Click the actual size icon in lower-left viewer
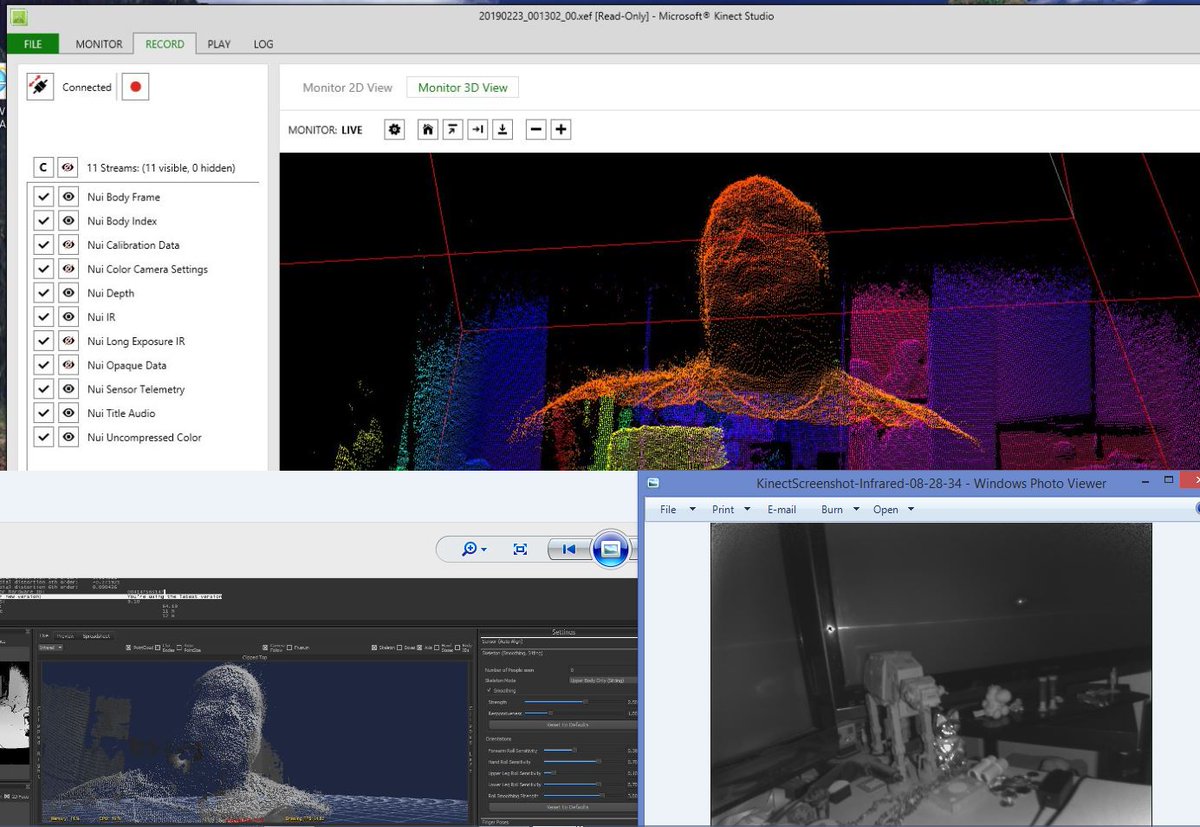1200x827 pixels. pyautogui.click(x=520, y=549)
